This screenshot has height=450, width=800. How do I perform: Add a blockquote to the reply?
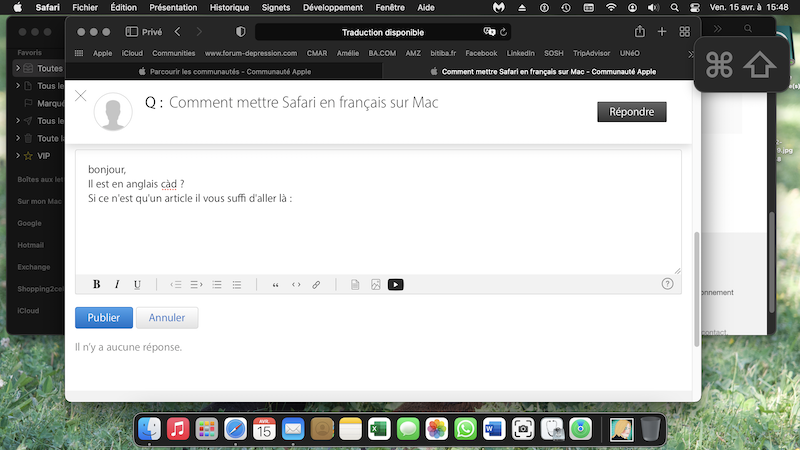click(x=276, y=284)
